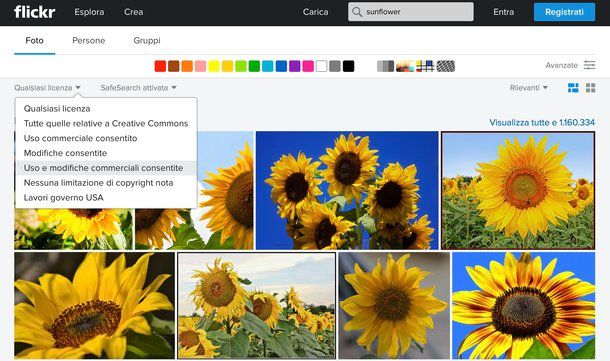This screenshot has height=361, width=610.
Task: Switch to the Gruppi tab
Action: 147,40
